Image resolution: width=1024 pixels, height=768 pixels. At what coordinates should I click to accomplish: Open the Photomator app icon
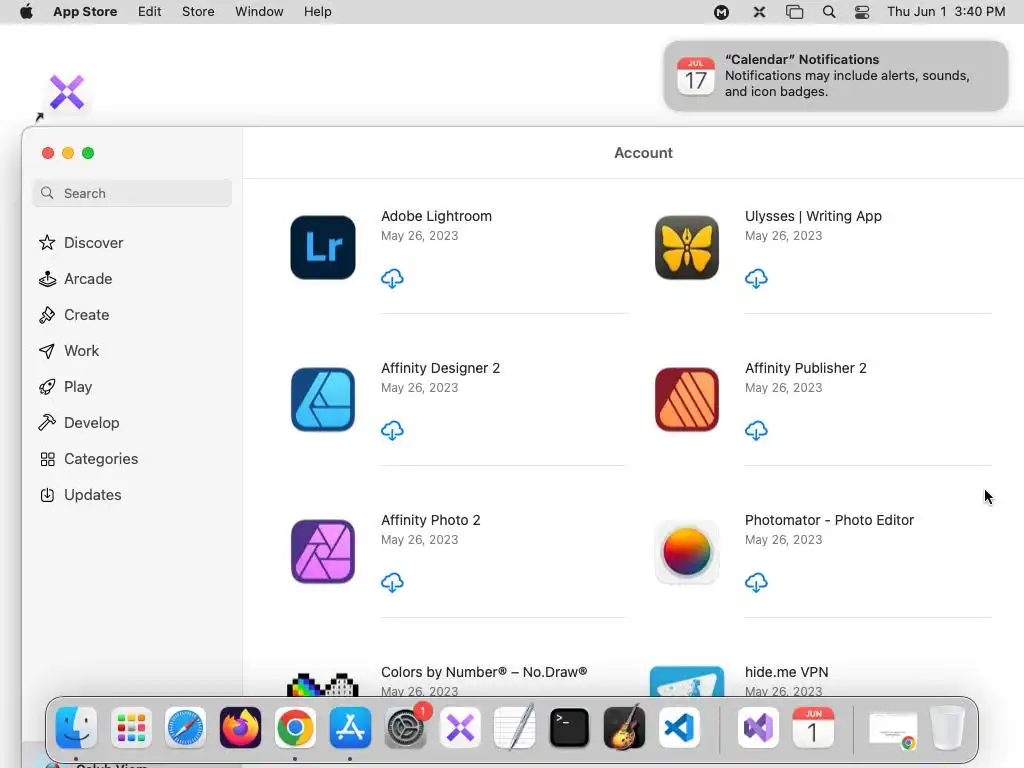coord(686,551)
